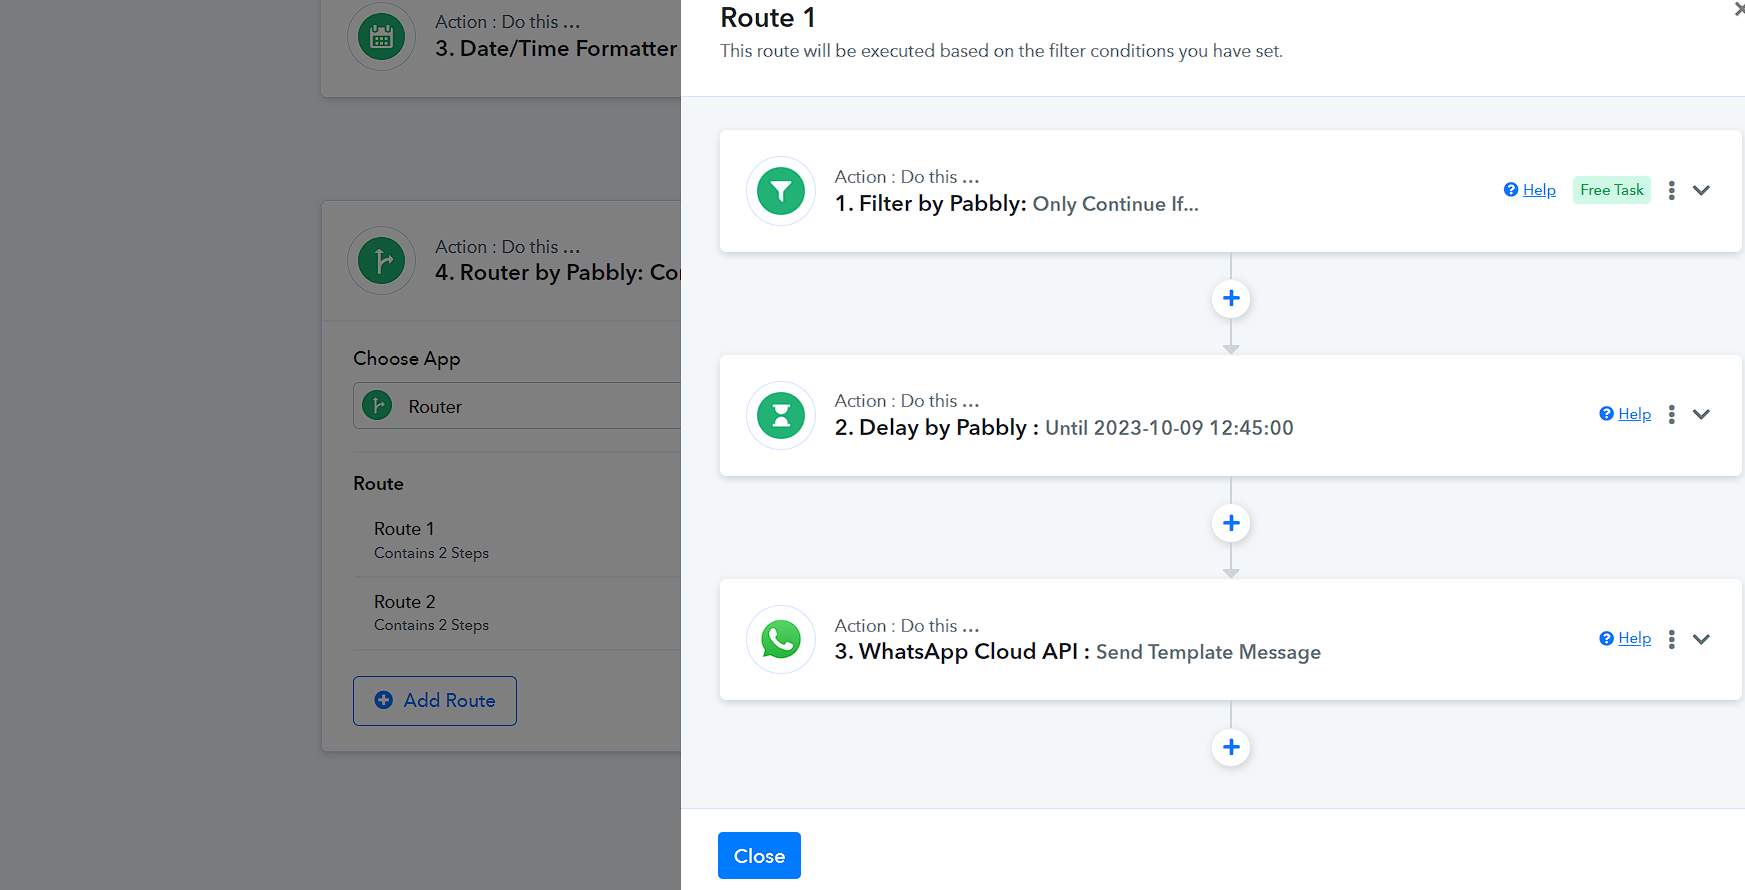Click the Filter by Pabbly funnel icon
The width and height of the screenshot is (1745, 890).
coord(781,191)
